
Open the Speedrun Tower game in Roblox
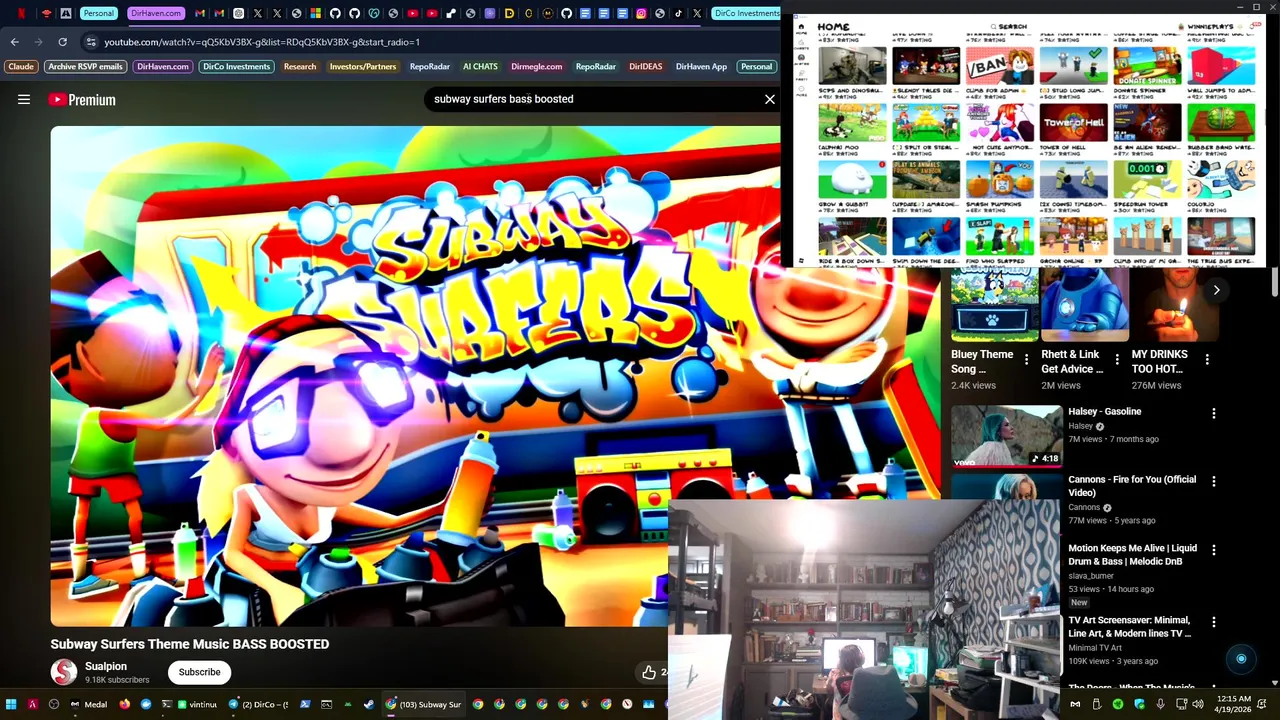click(1146, 179)
